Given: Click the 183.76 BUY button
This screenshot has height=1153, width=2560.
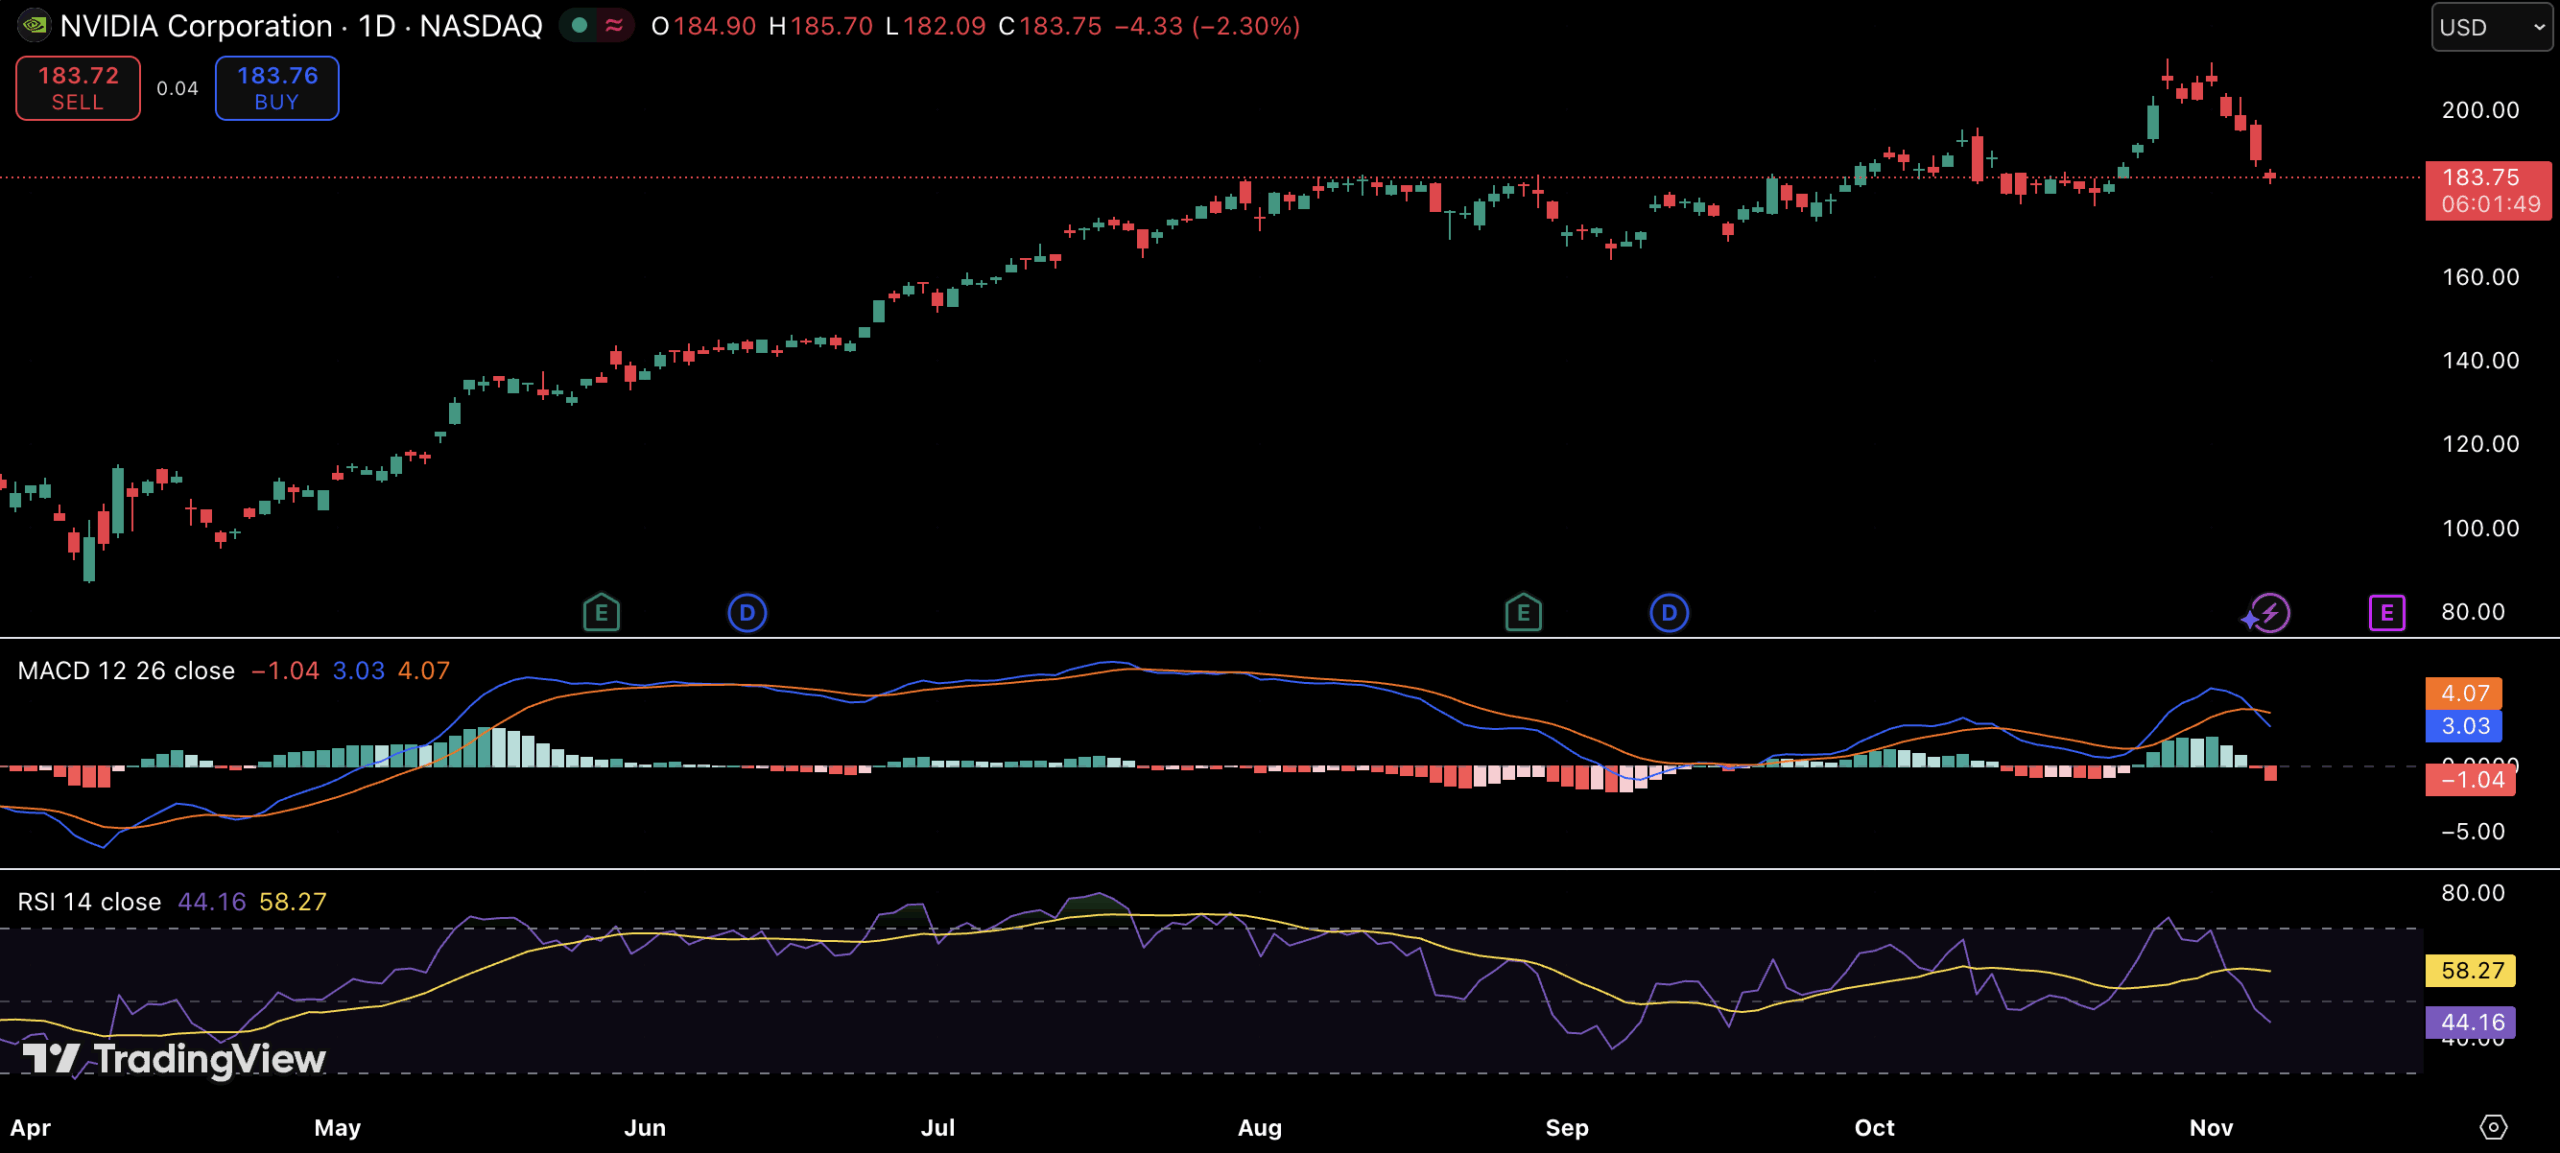Looking at the screenshot, I should (277, 88).
